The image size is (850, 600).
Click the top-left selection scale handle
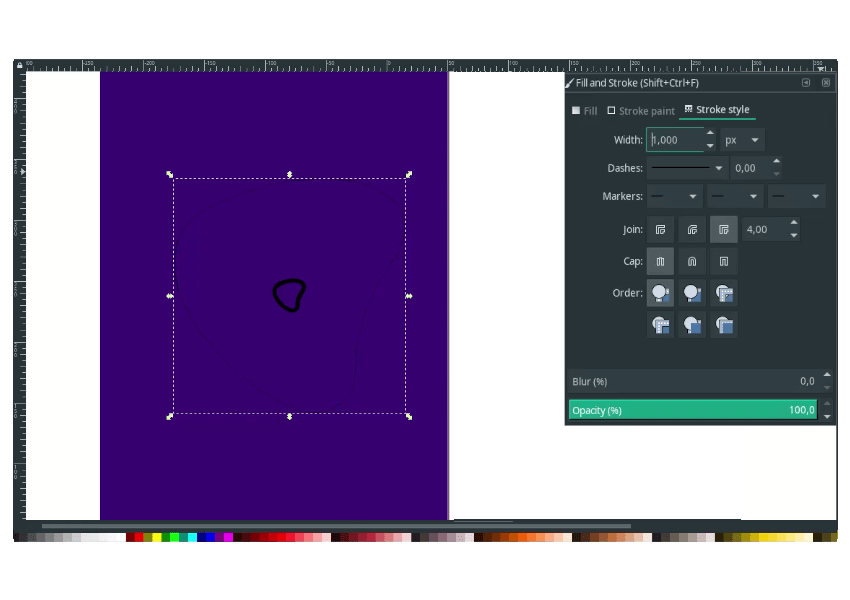170,175
